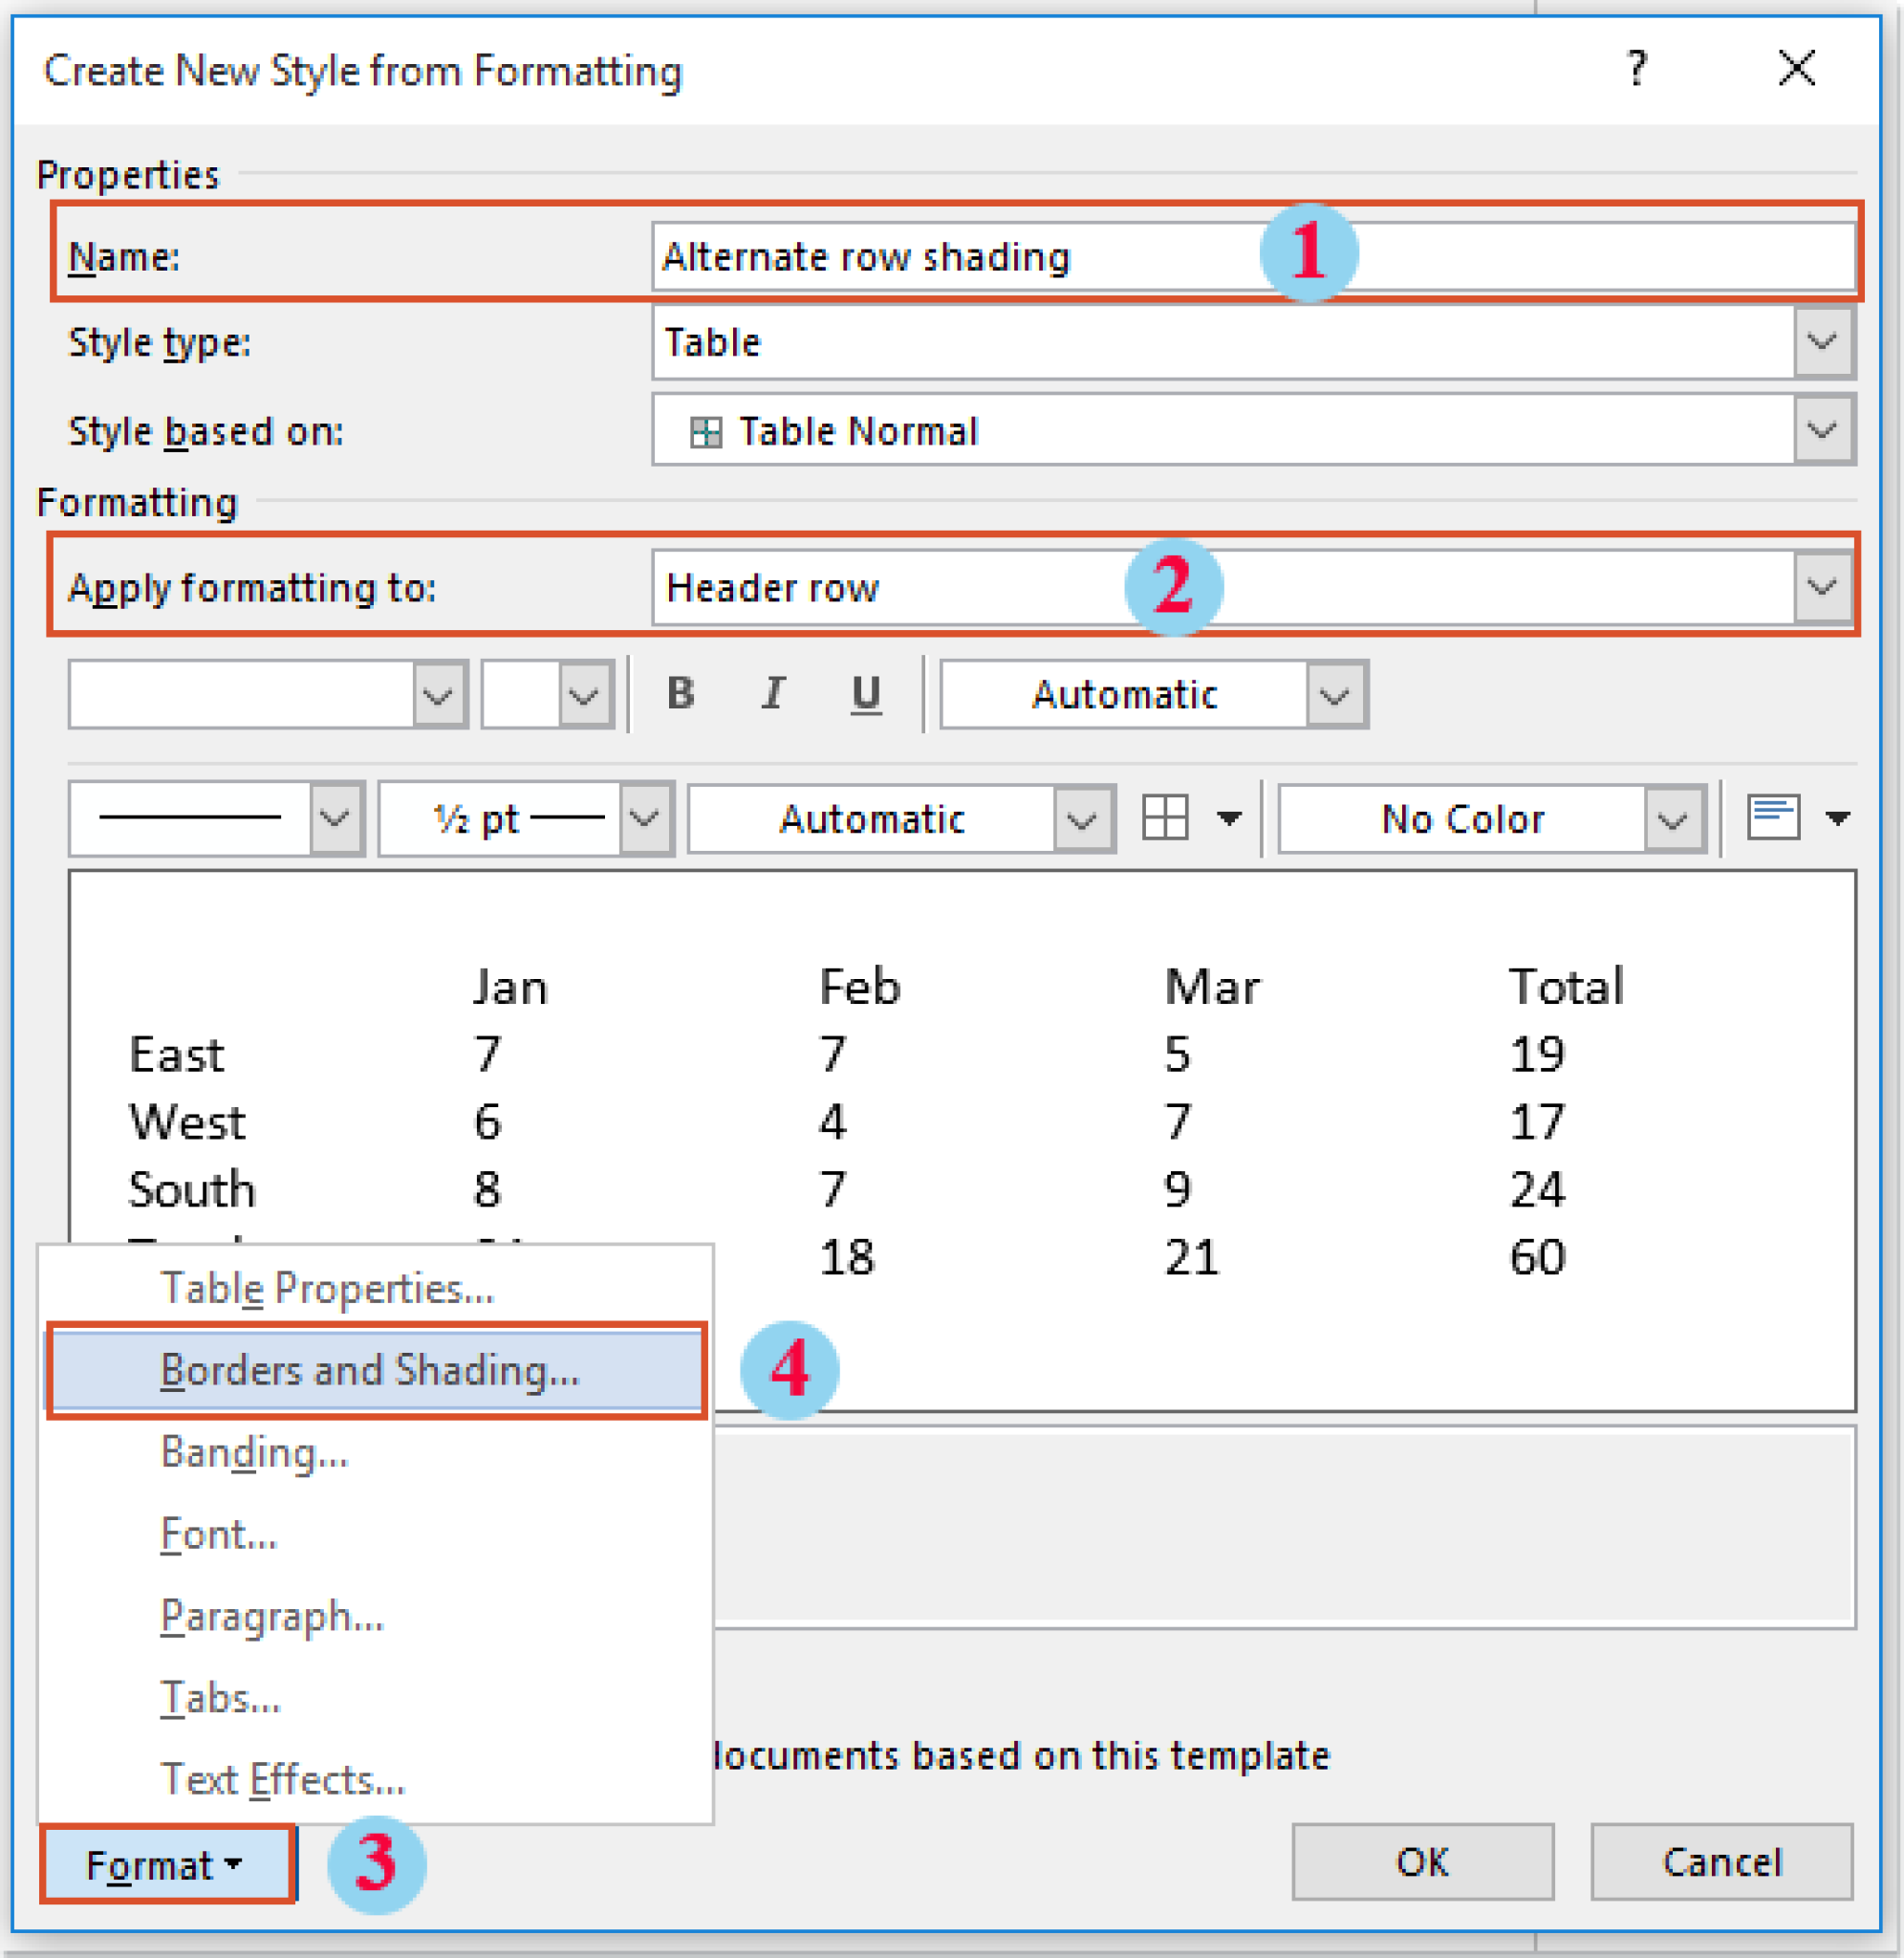Select Borders and Shading from the menu
This screenshot has width=1904, height=1958.
[370, 1370]
